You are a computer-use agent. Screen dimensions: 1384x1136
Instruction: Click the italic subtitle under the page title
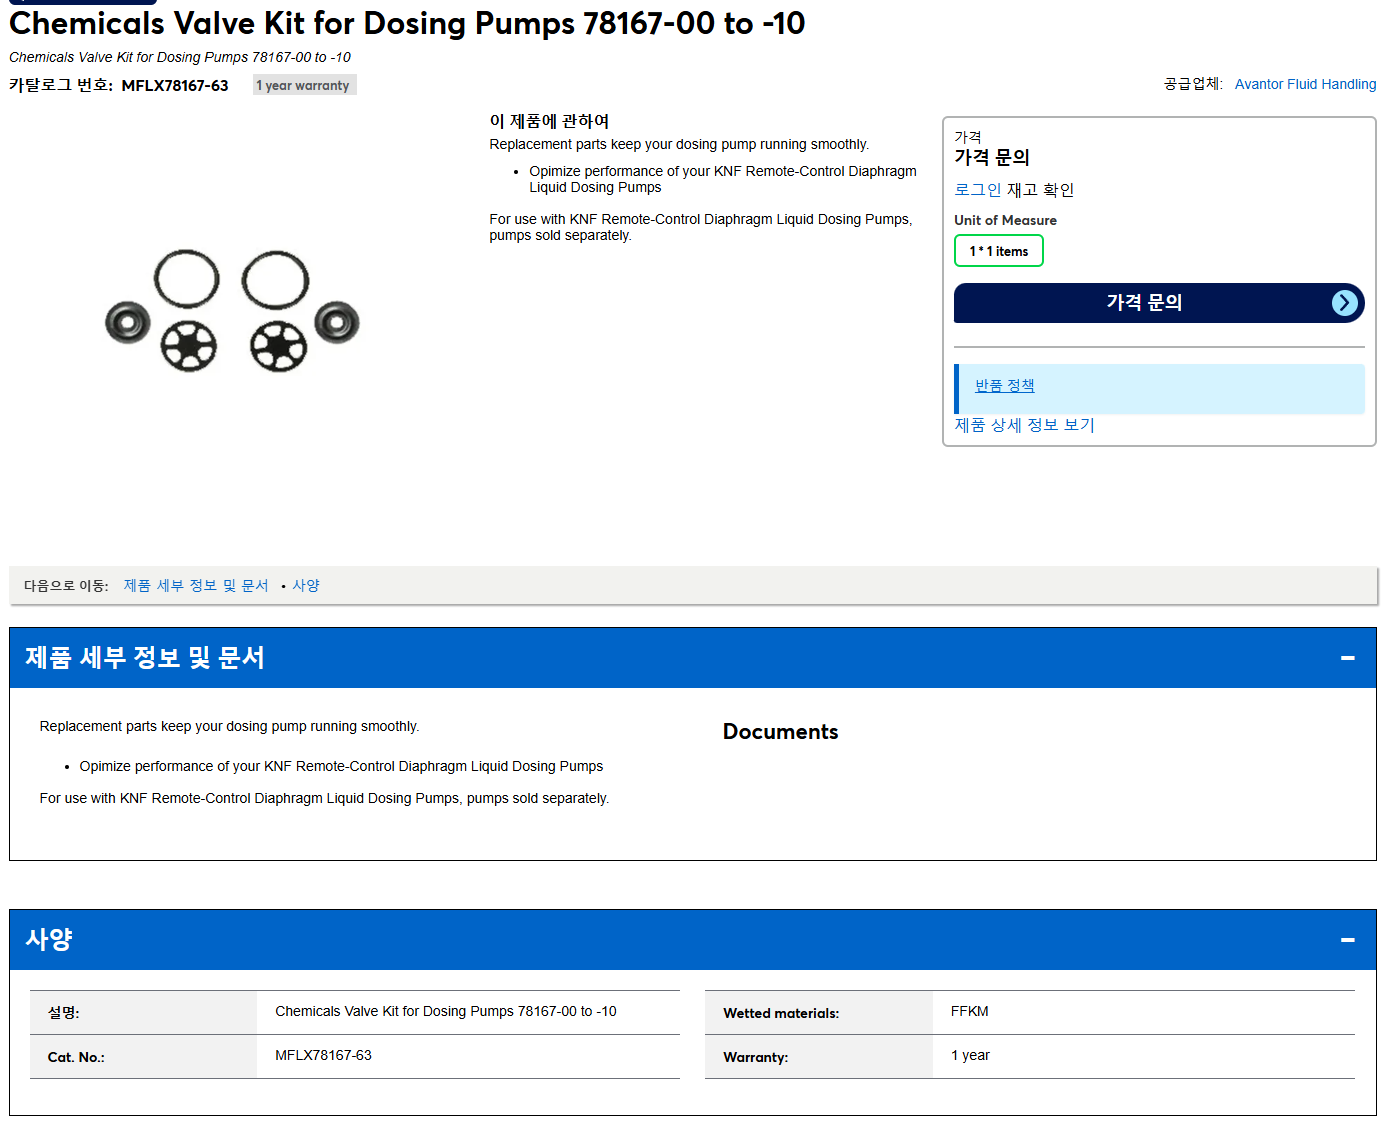[x=180, y=57]
